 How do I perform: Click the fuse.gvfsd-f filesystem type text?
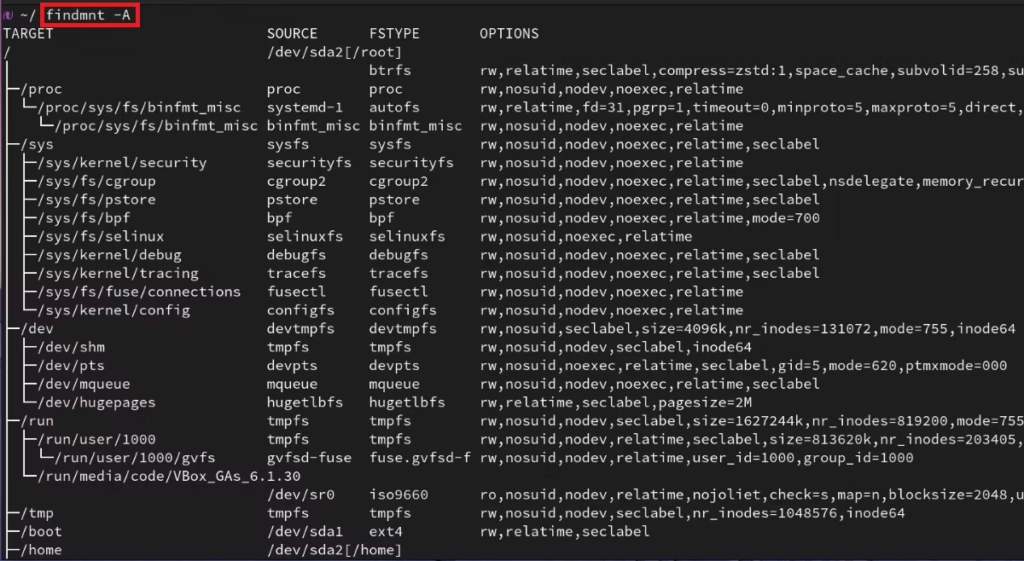(420, 458)
